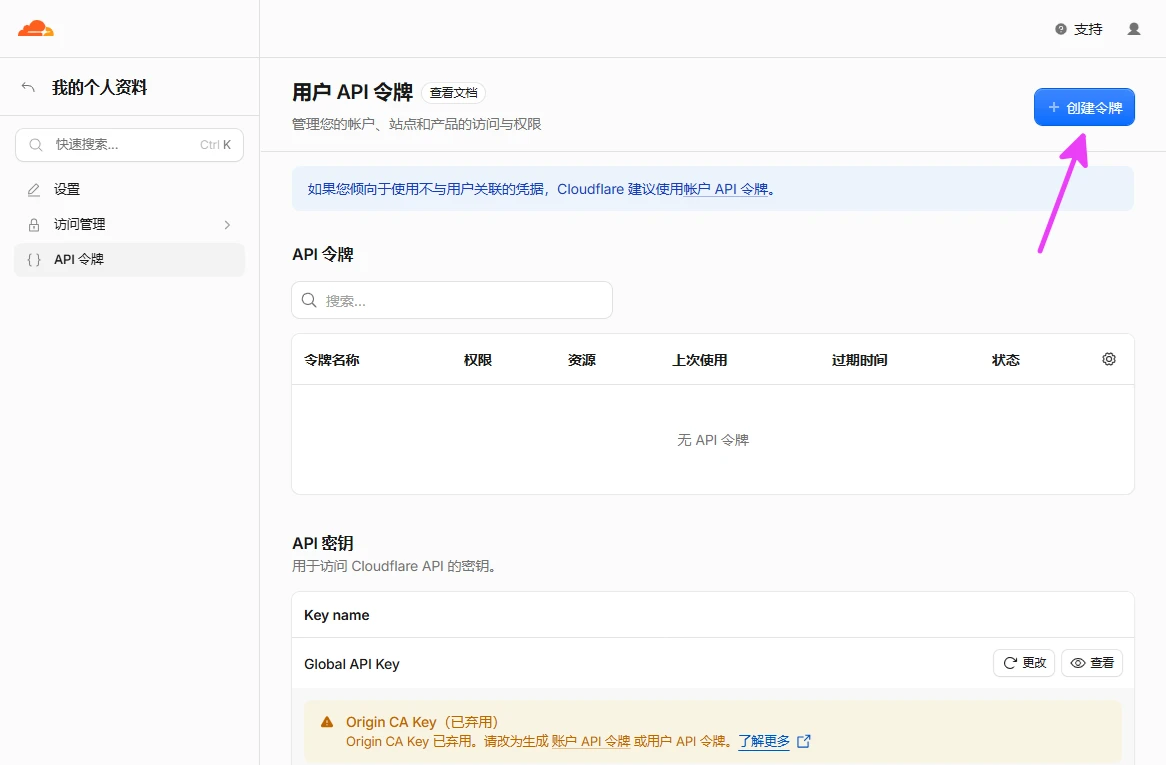Viewport: 1166px width, 765px height.
Task: Click the 无 API 令牌 empty message
Action: (712, 440)
